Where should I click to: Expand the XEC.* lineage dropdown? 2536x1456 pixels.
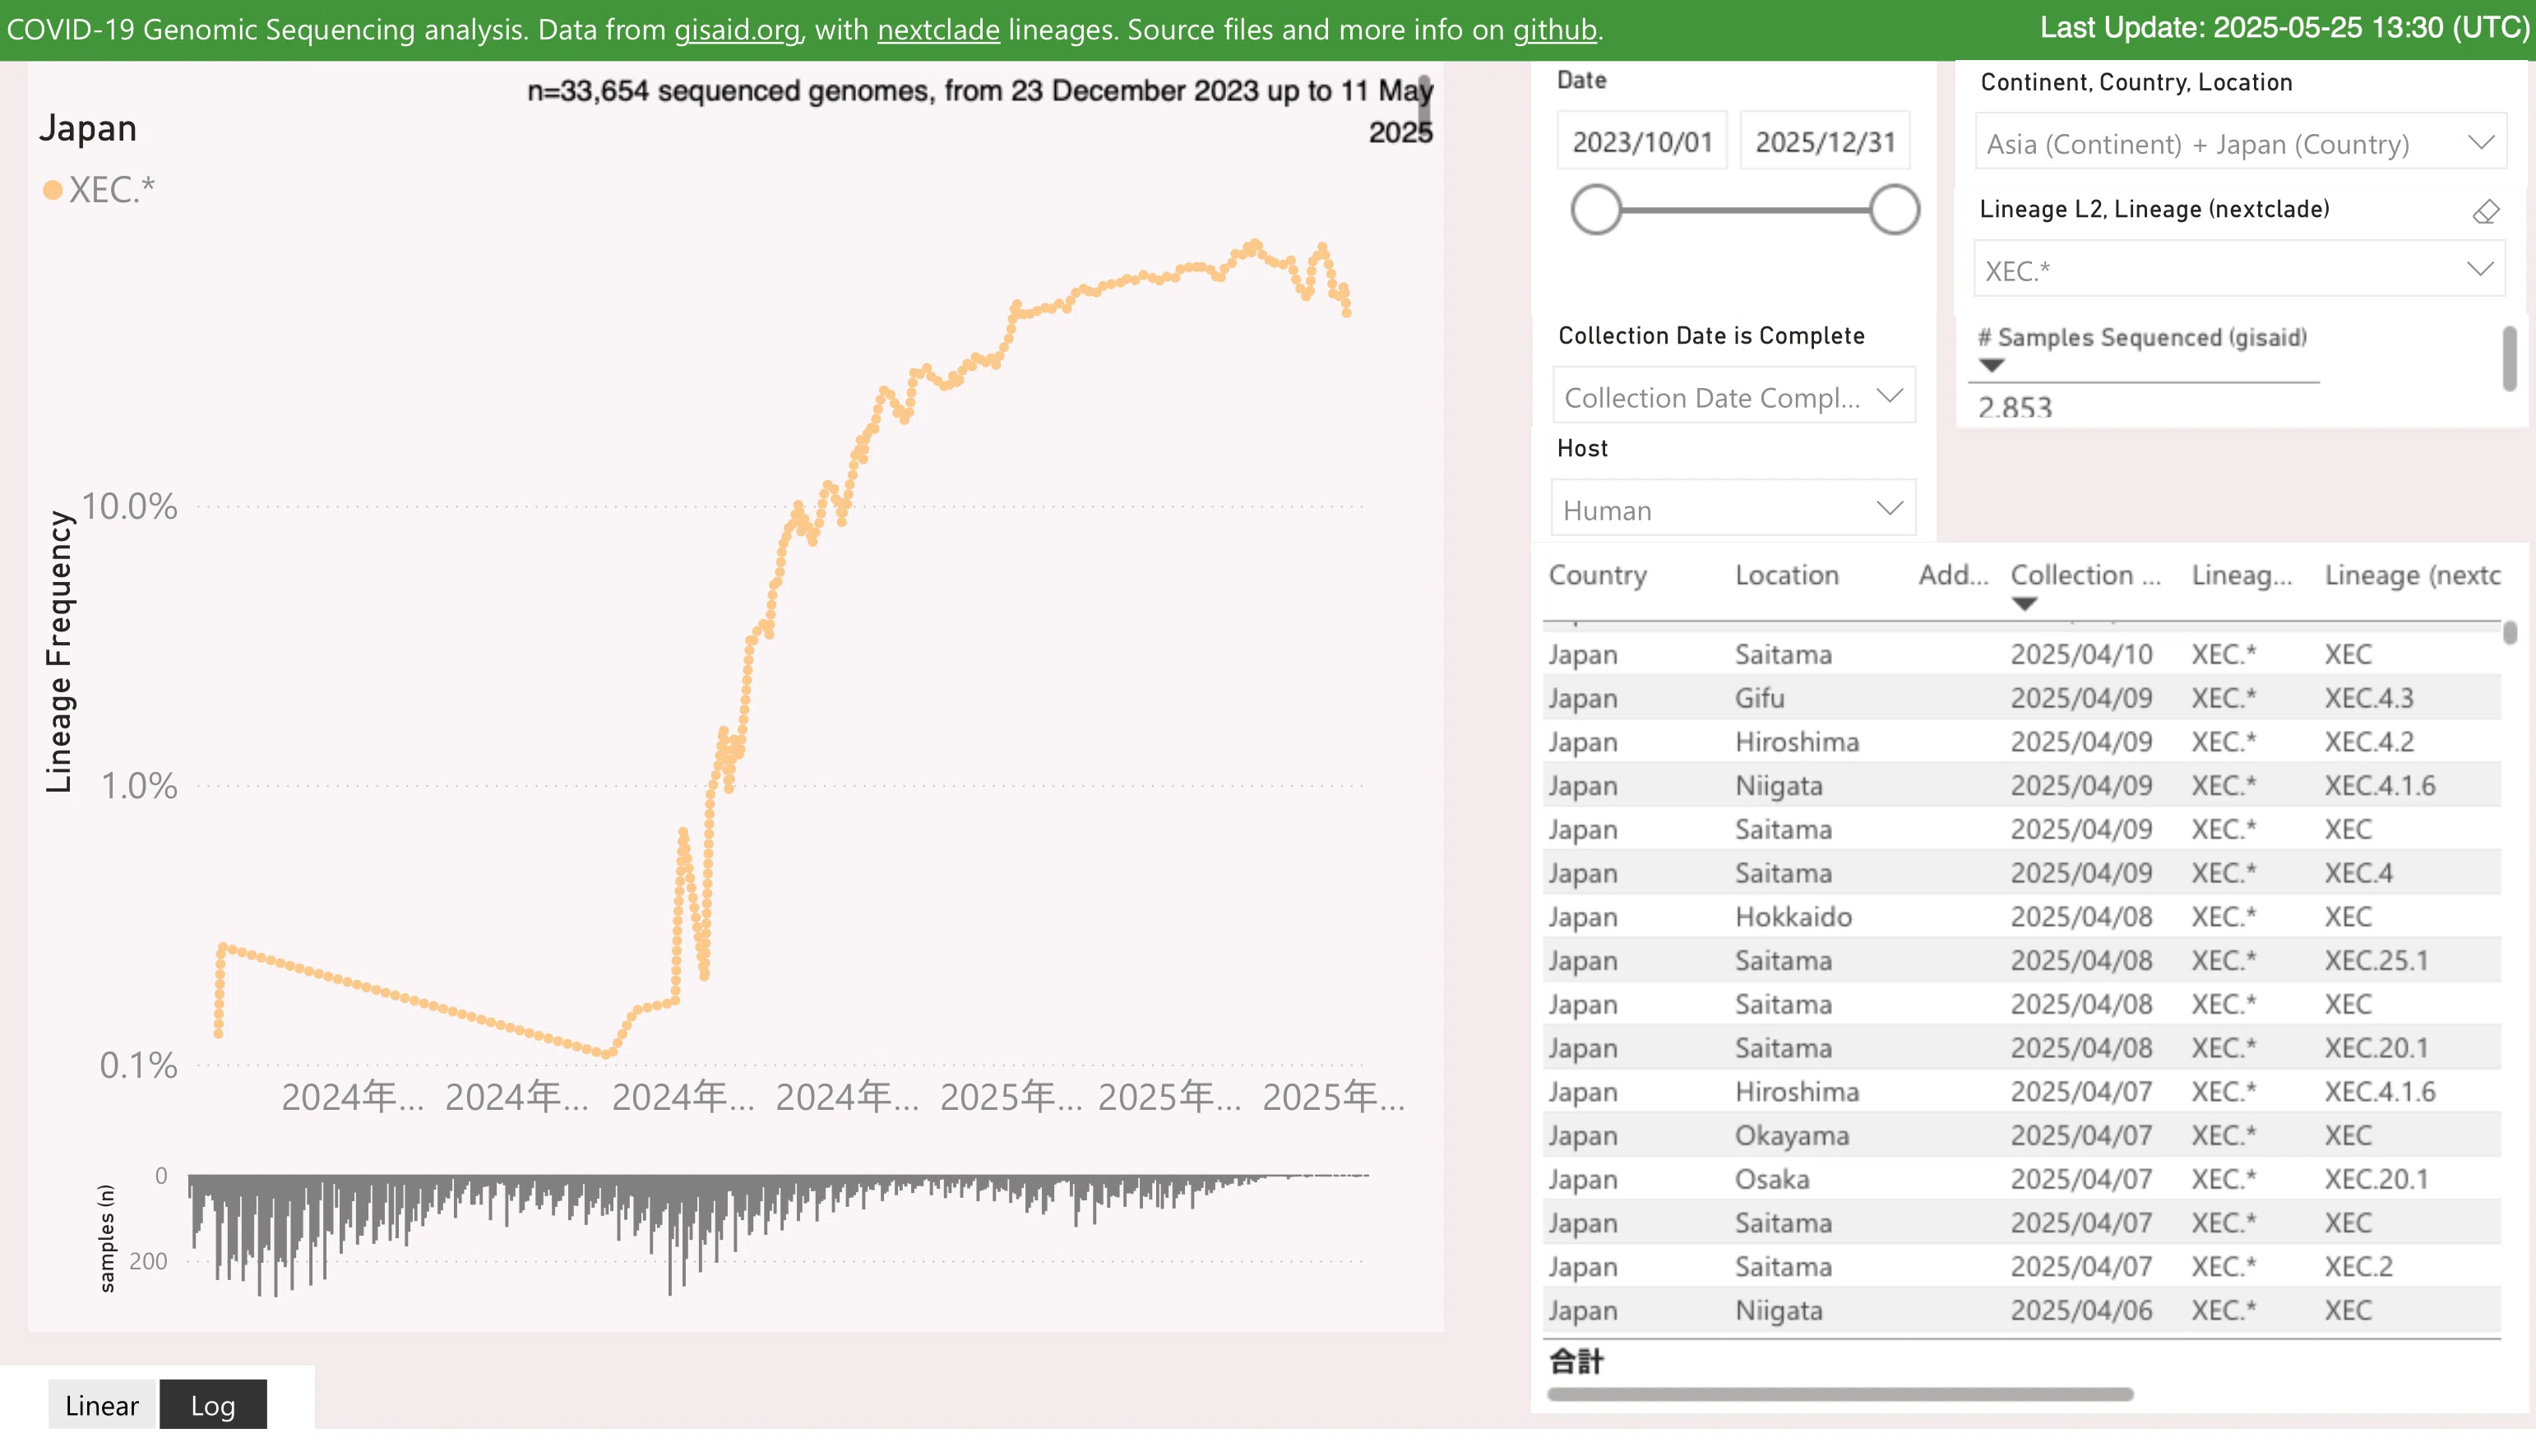click(2239, 269)
